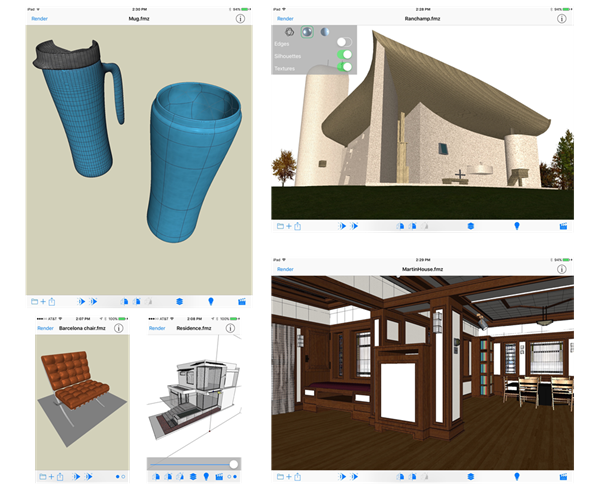Enable the Edges switch
This screenshot has width=609, height=490.
click(344, 42)
